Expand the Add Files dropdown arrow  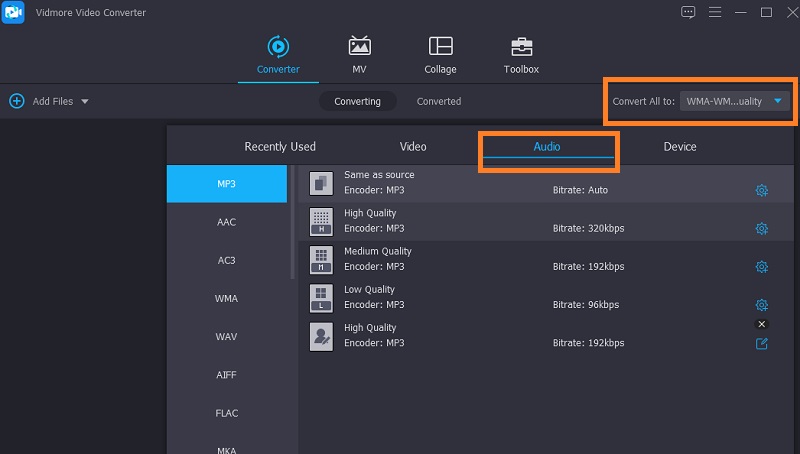(x=85, y=102)
